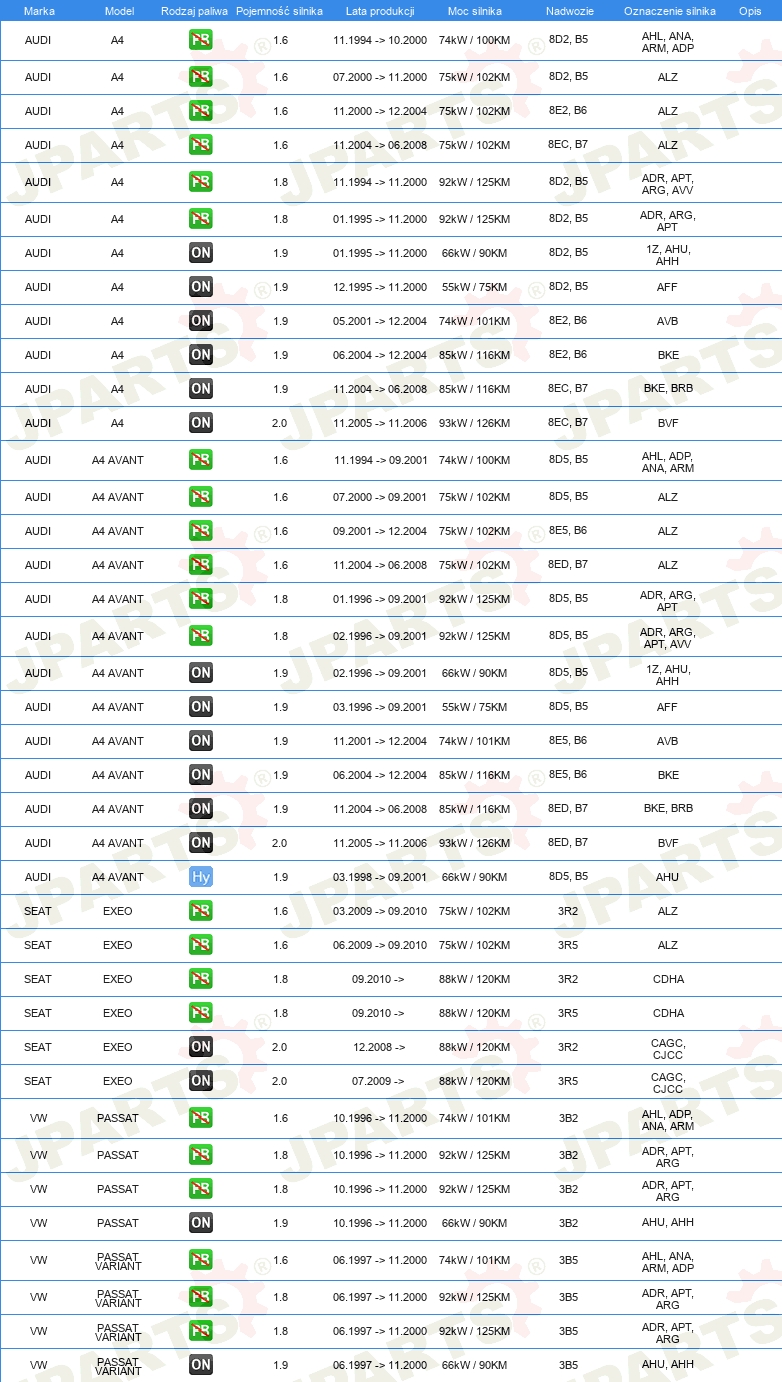Click ON icon in A4 Avant 11.2001 -> 12.2004 row
The height and width of the screenshot is (1382, 782).
201,741
